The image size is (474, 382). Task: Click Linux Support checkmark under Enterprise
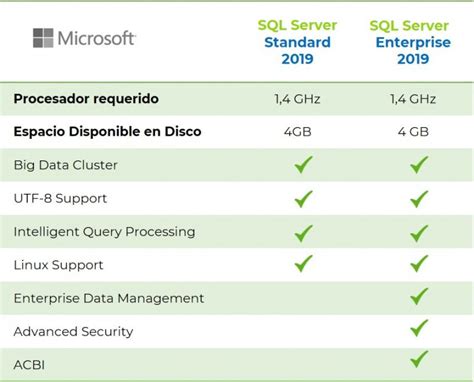[x=419, y=264]
